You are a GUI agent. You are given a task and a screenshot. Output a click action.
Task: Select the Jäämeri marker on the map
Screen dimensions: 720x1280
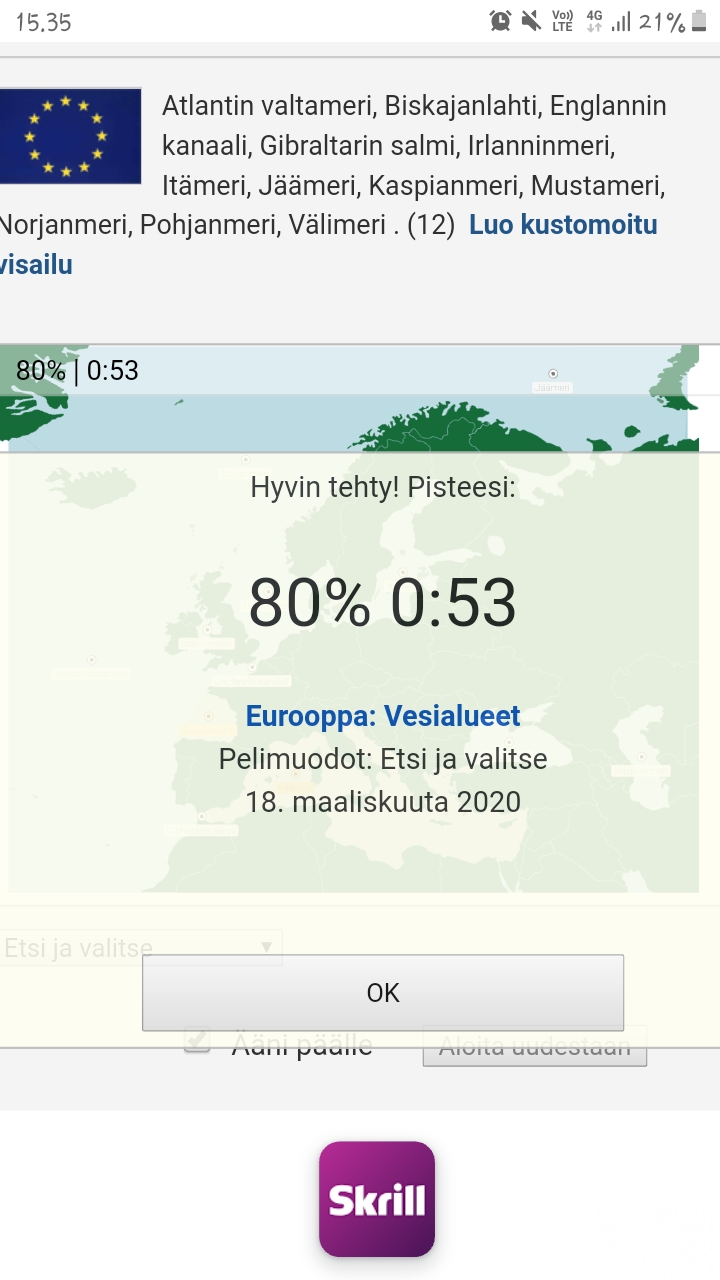pos(553,374)
